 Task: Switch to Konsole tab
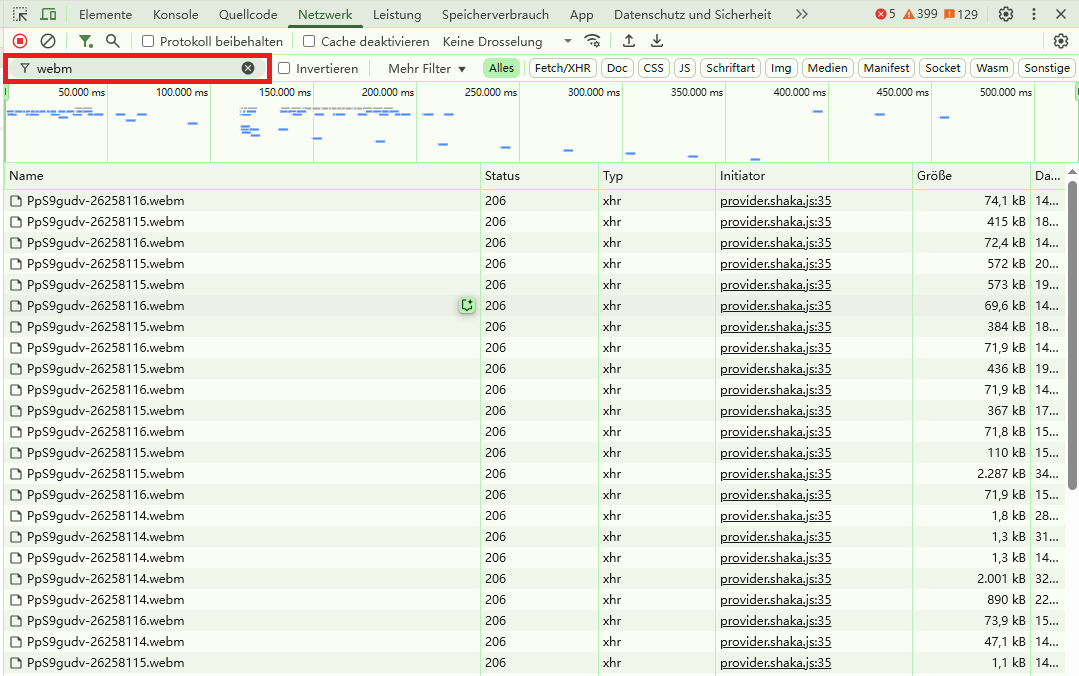(175, 14)
